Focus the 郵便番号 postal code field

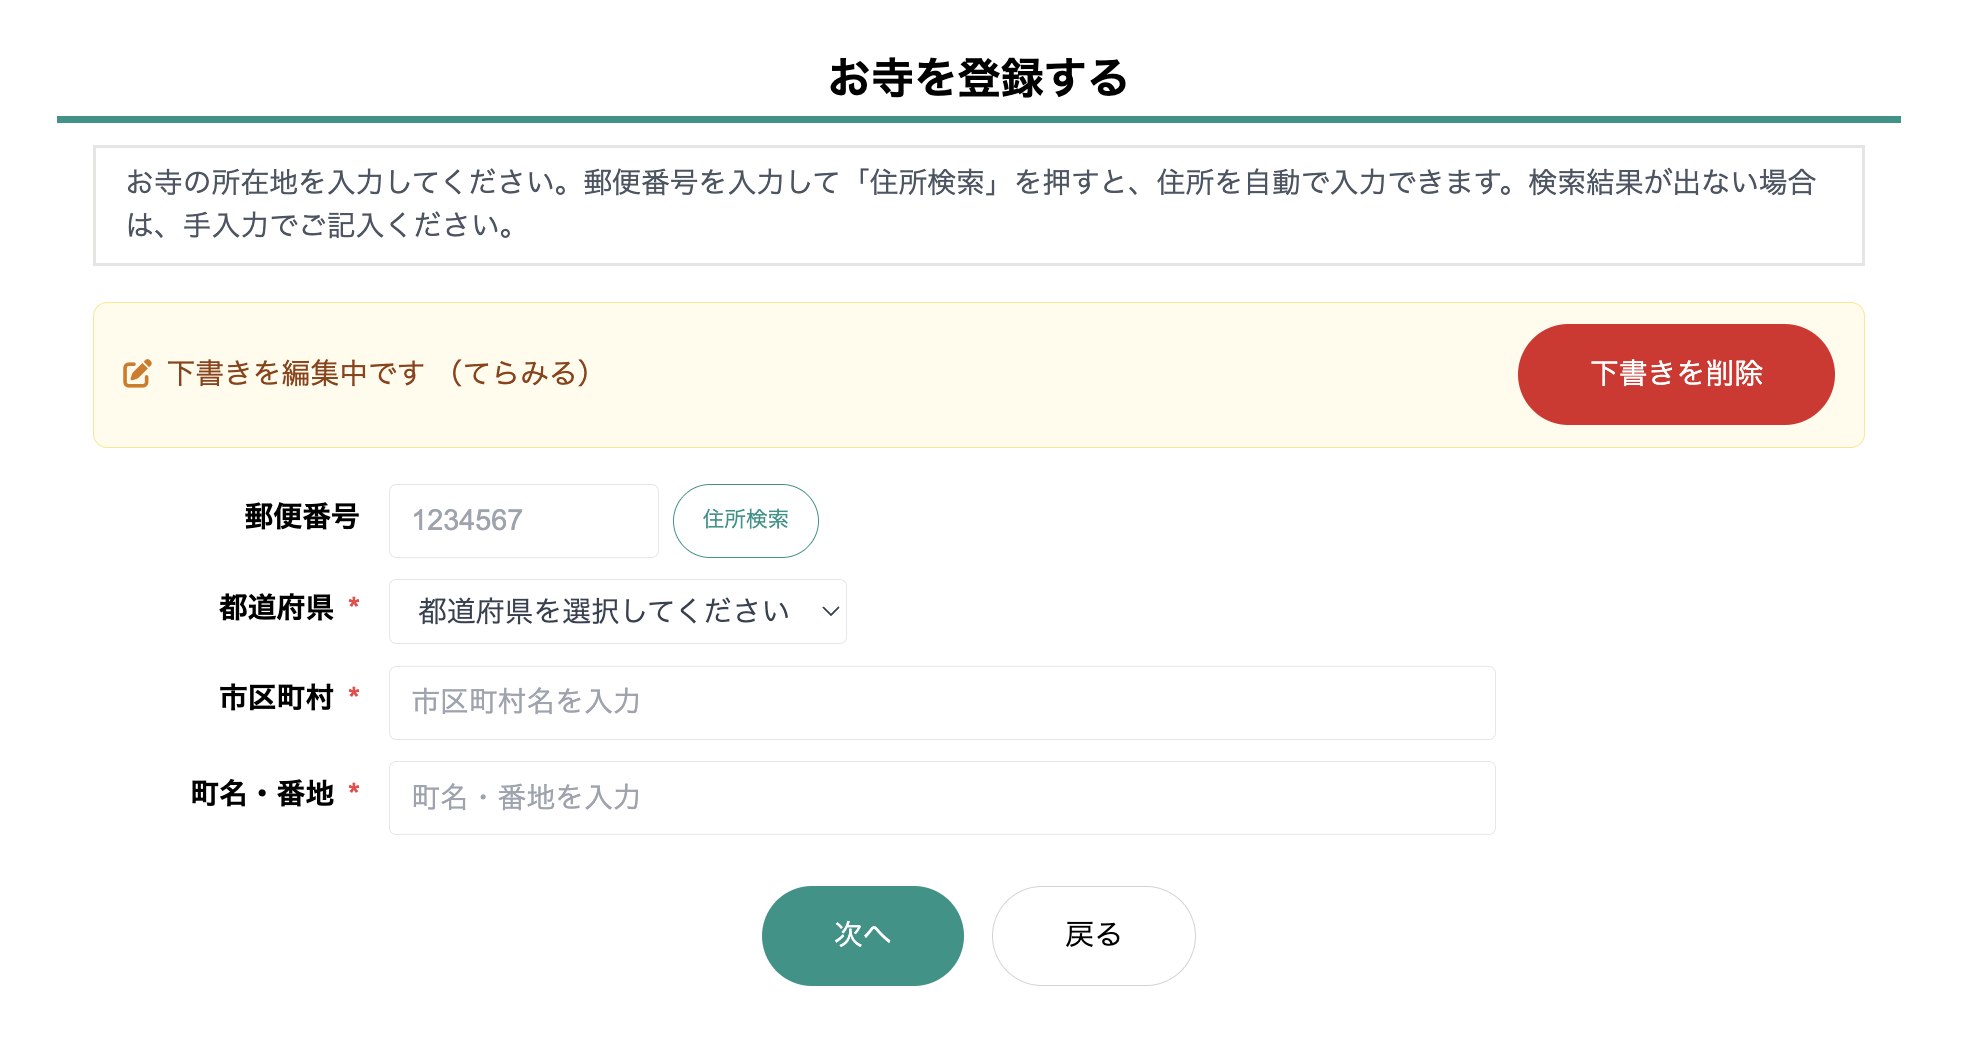(524, 521)
